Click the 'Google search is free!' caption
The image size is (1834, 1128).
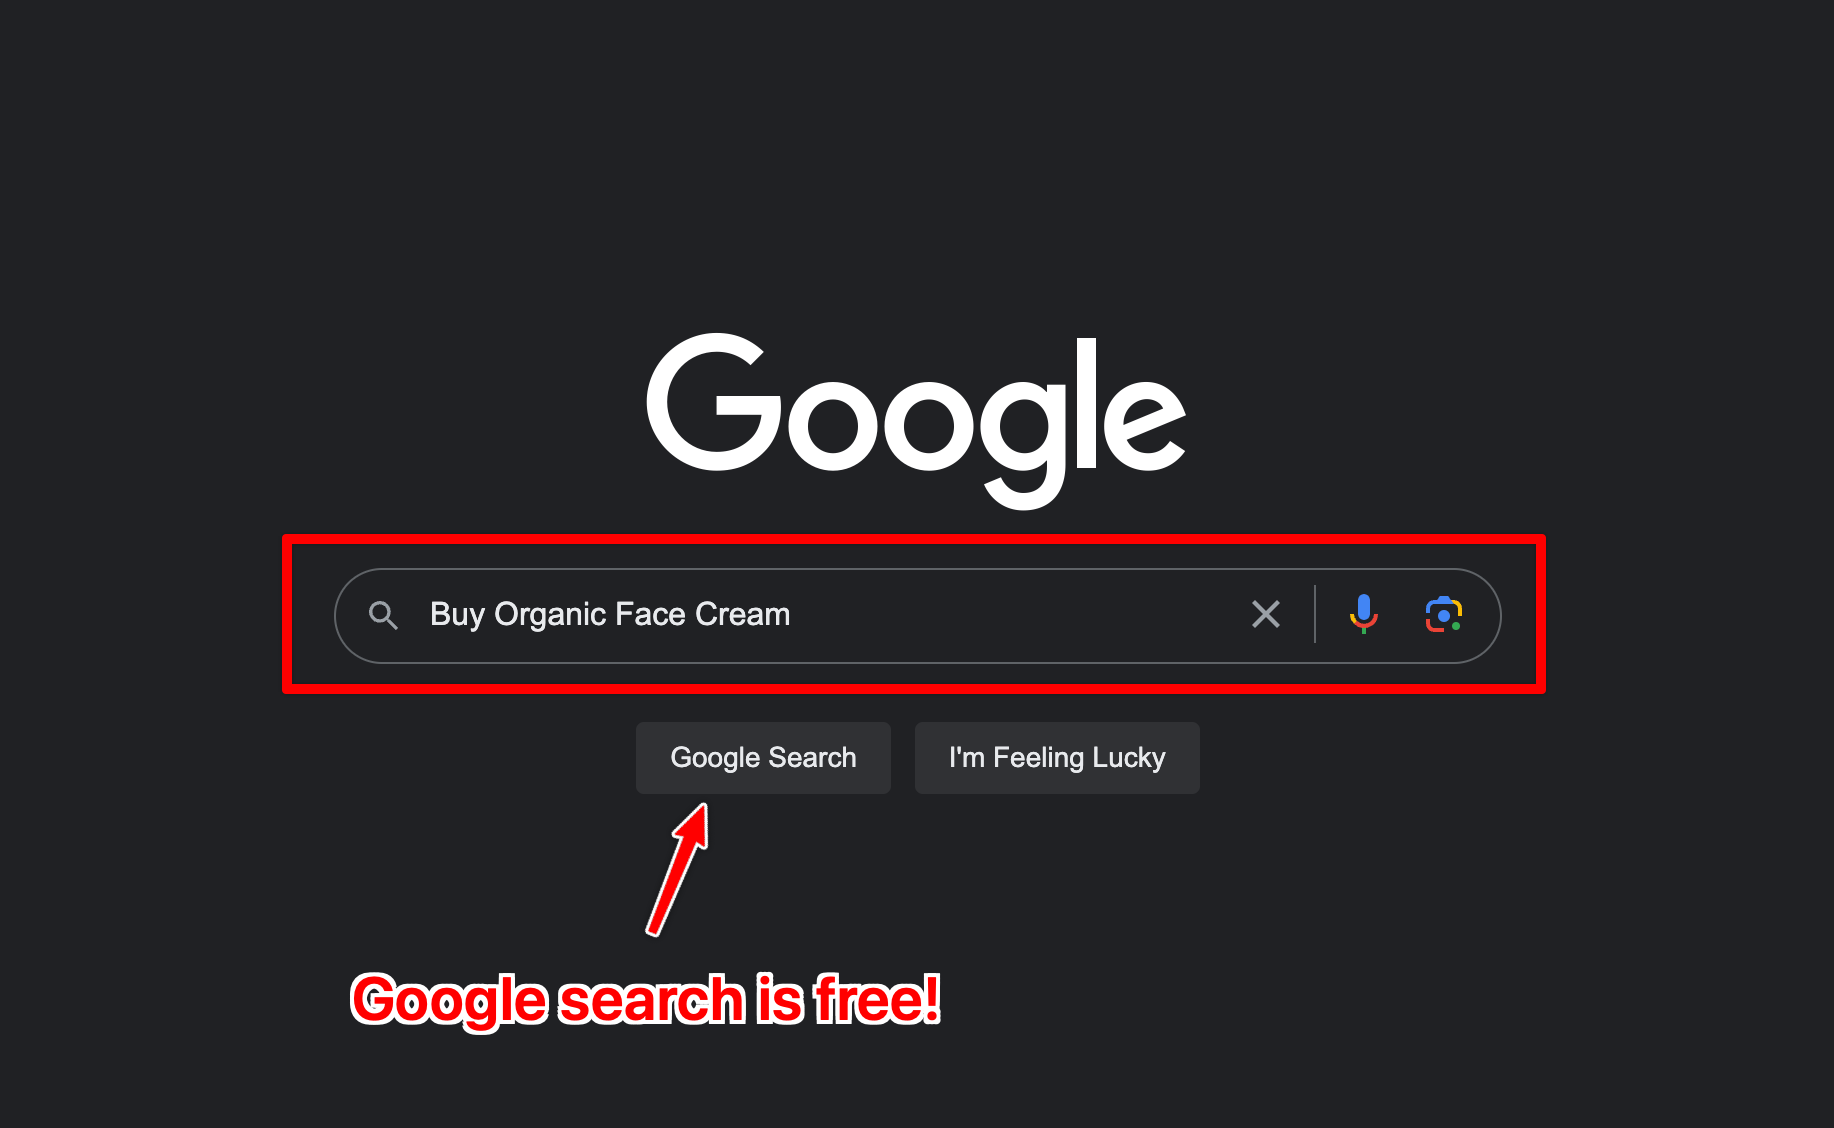[x=646, y=1000]
